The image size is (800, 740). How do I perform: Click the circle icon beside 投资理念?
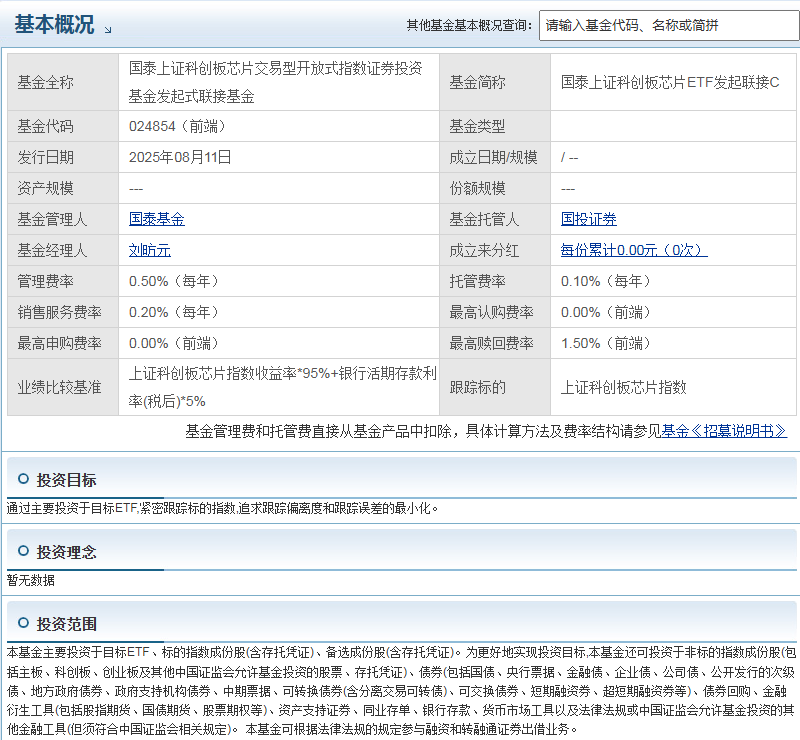[23, 551]
